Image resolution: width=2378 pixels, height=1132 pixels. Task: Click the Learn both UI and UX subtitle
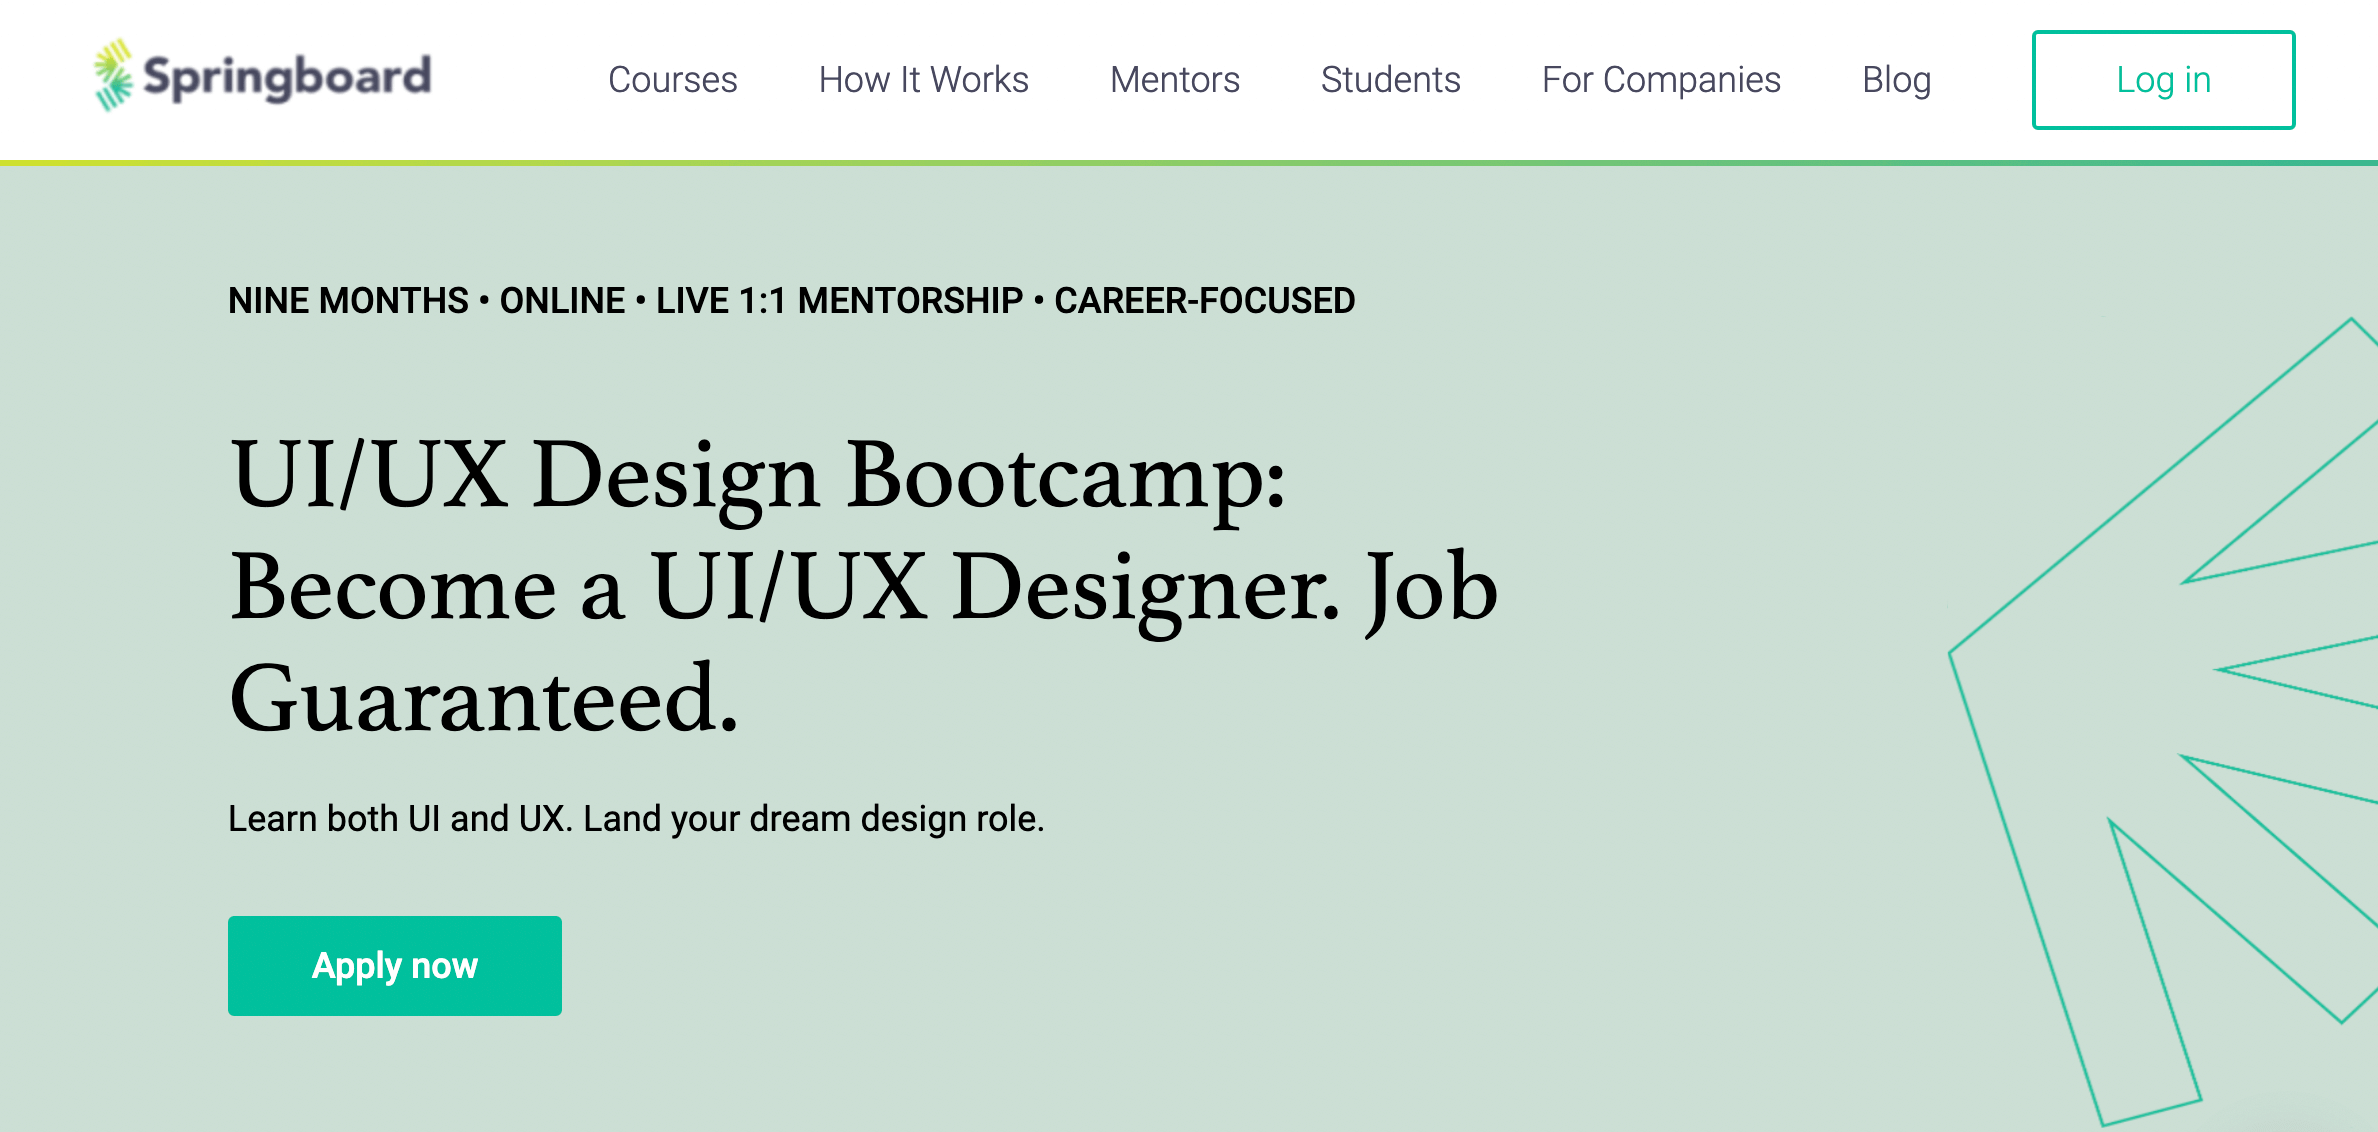(637, 817)
